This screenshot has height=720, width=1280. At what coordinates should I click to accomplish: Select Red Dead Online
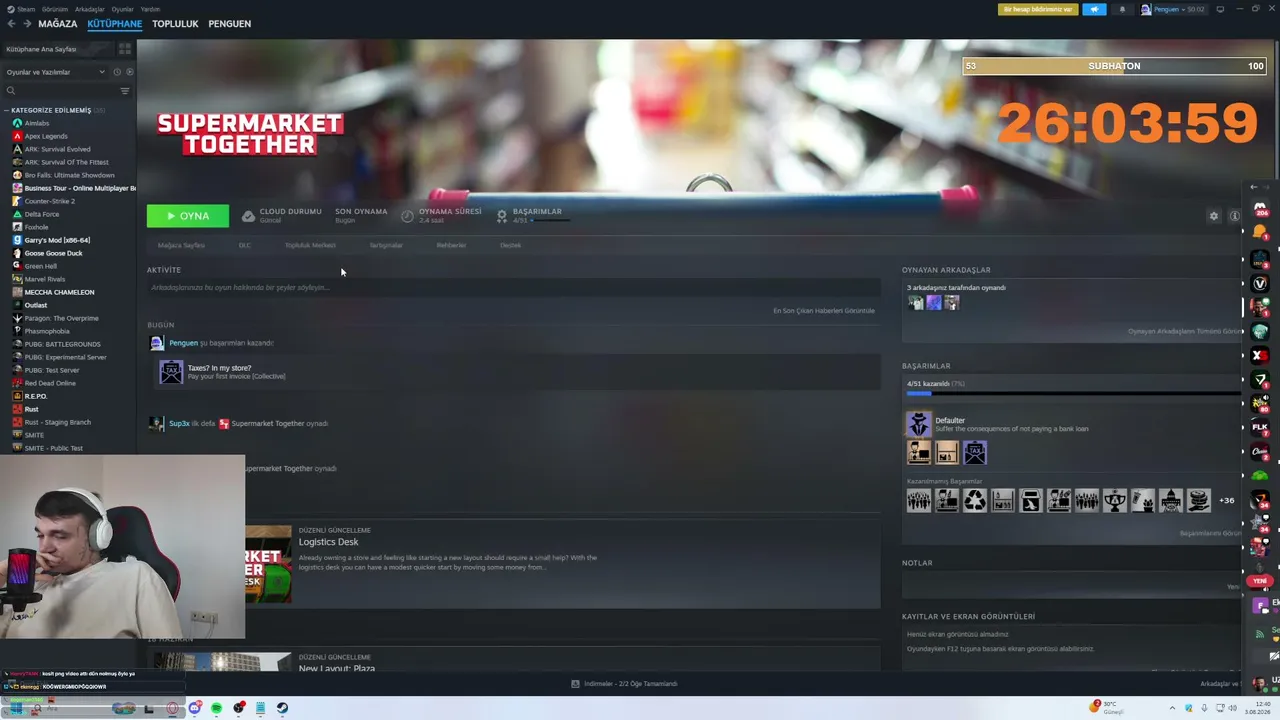(50, 383)
